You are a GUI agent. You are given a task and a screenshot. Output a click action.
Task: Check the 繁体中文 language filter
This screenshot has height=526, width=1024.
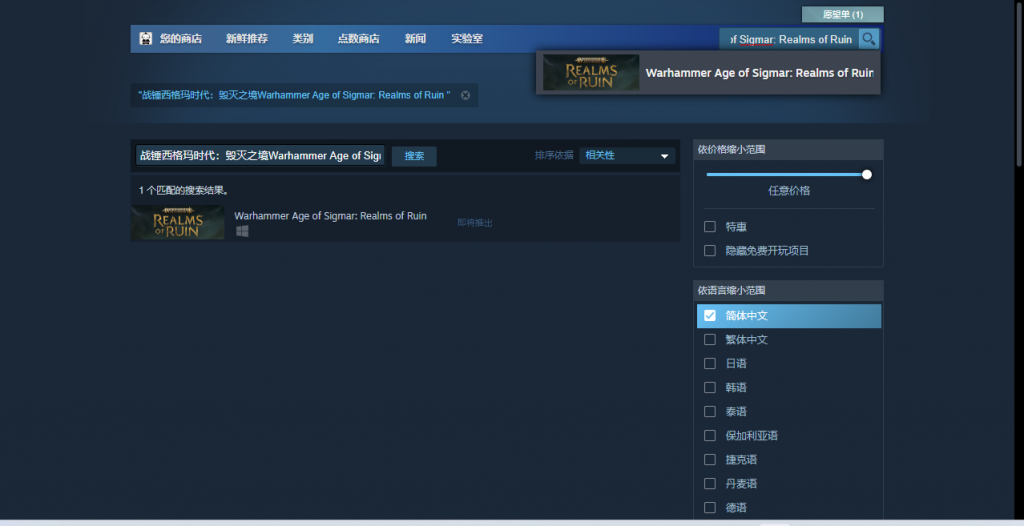710,340
